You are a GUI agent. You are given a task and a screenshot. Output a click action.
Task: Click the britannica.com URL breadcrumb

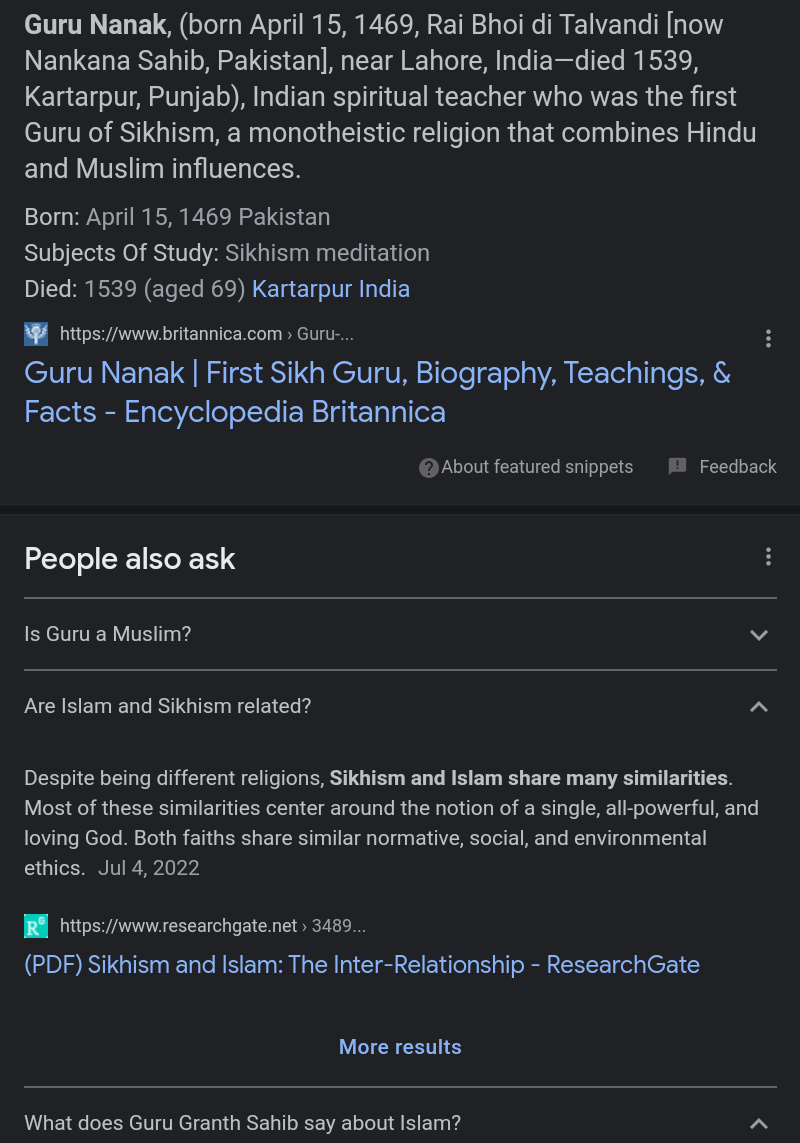coord(206,334)
